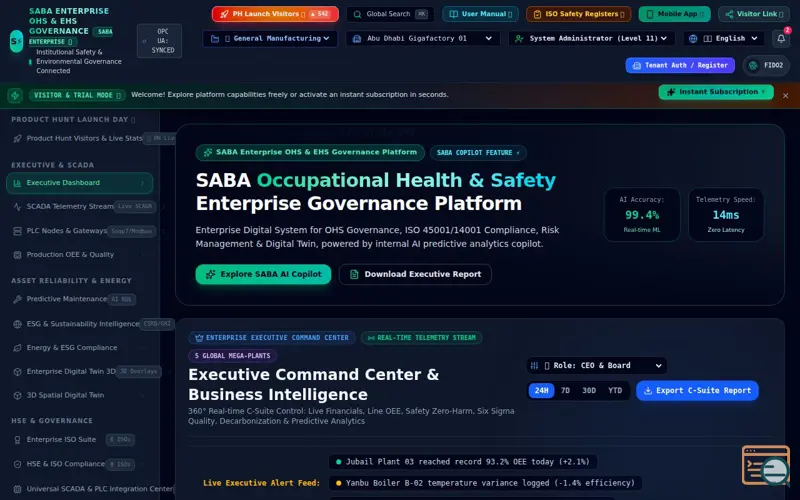Open Product Hunt Visitors & Live Stats
This screenshot has width=800, height=500.
(x=84, y=138)
